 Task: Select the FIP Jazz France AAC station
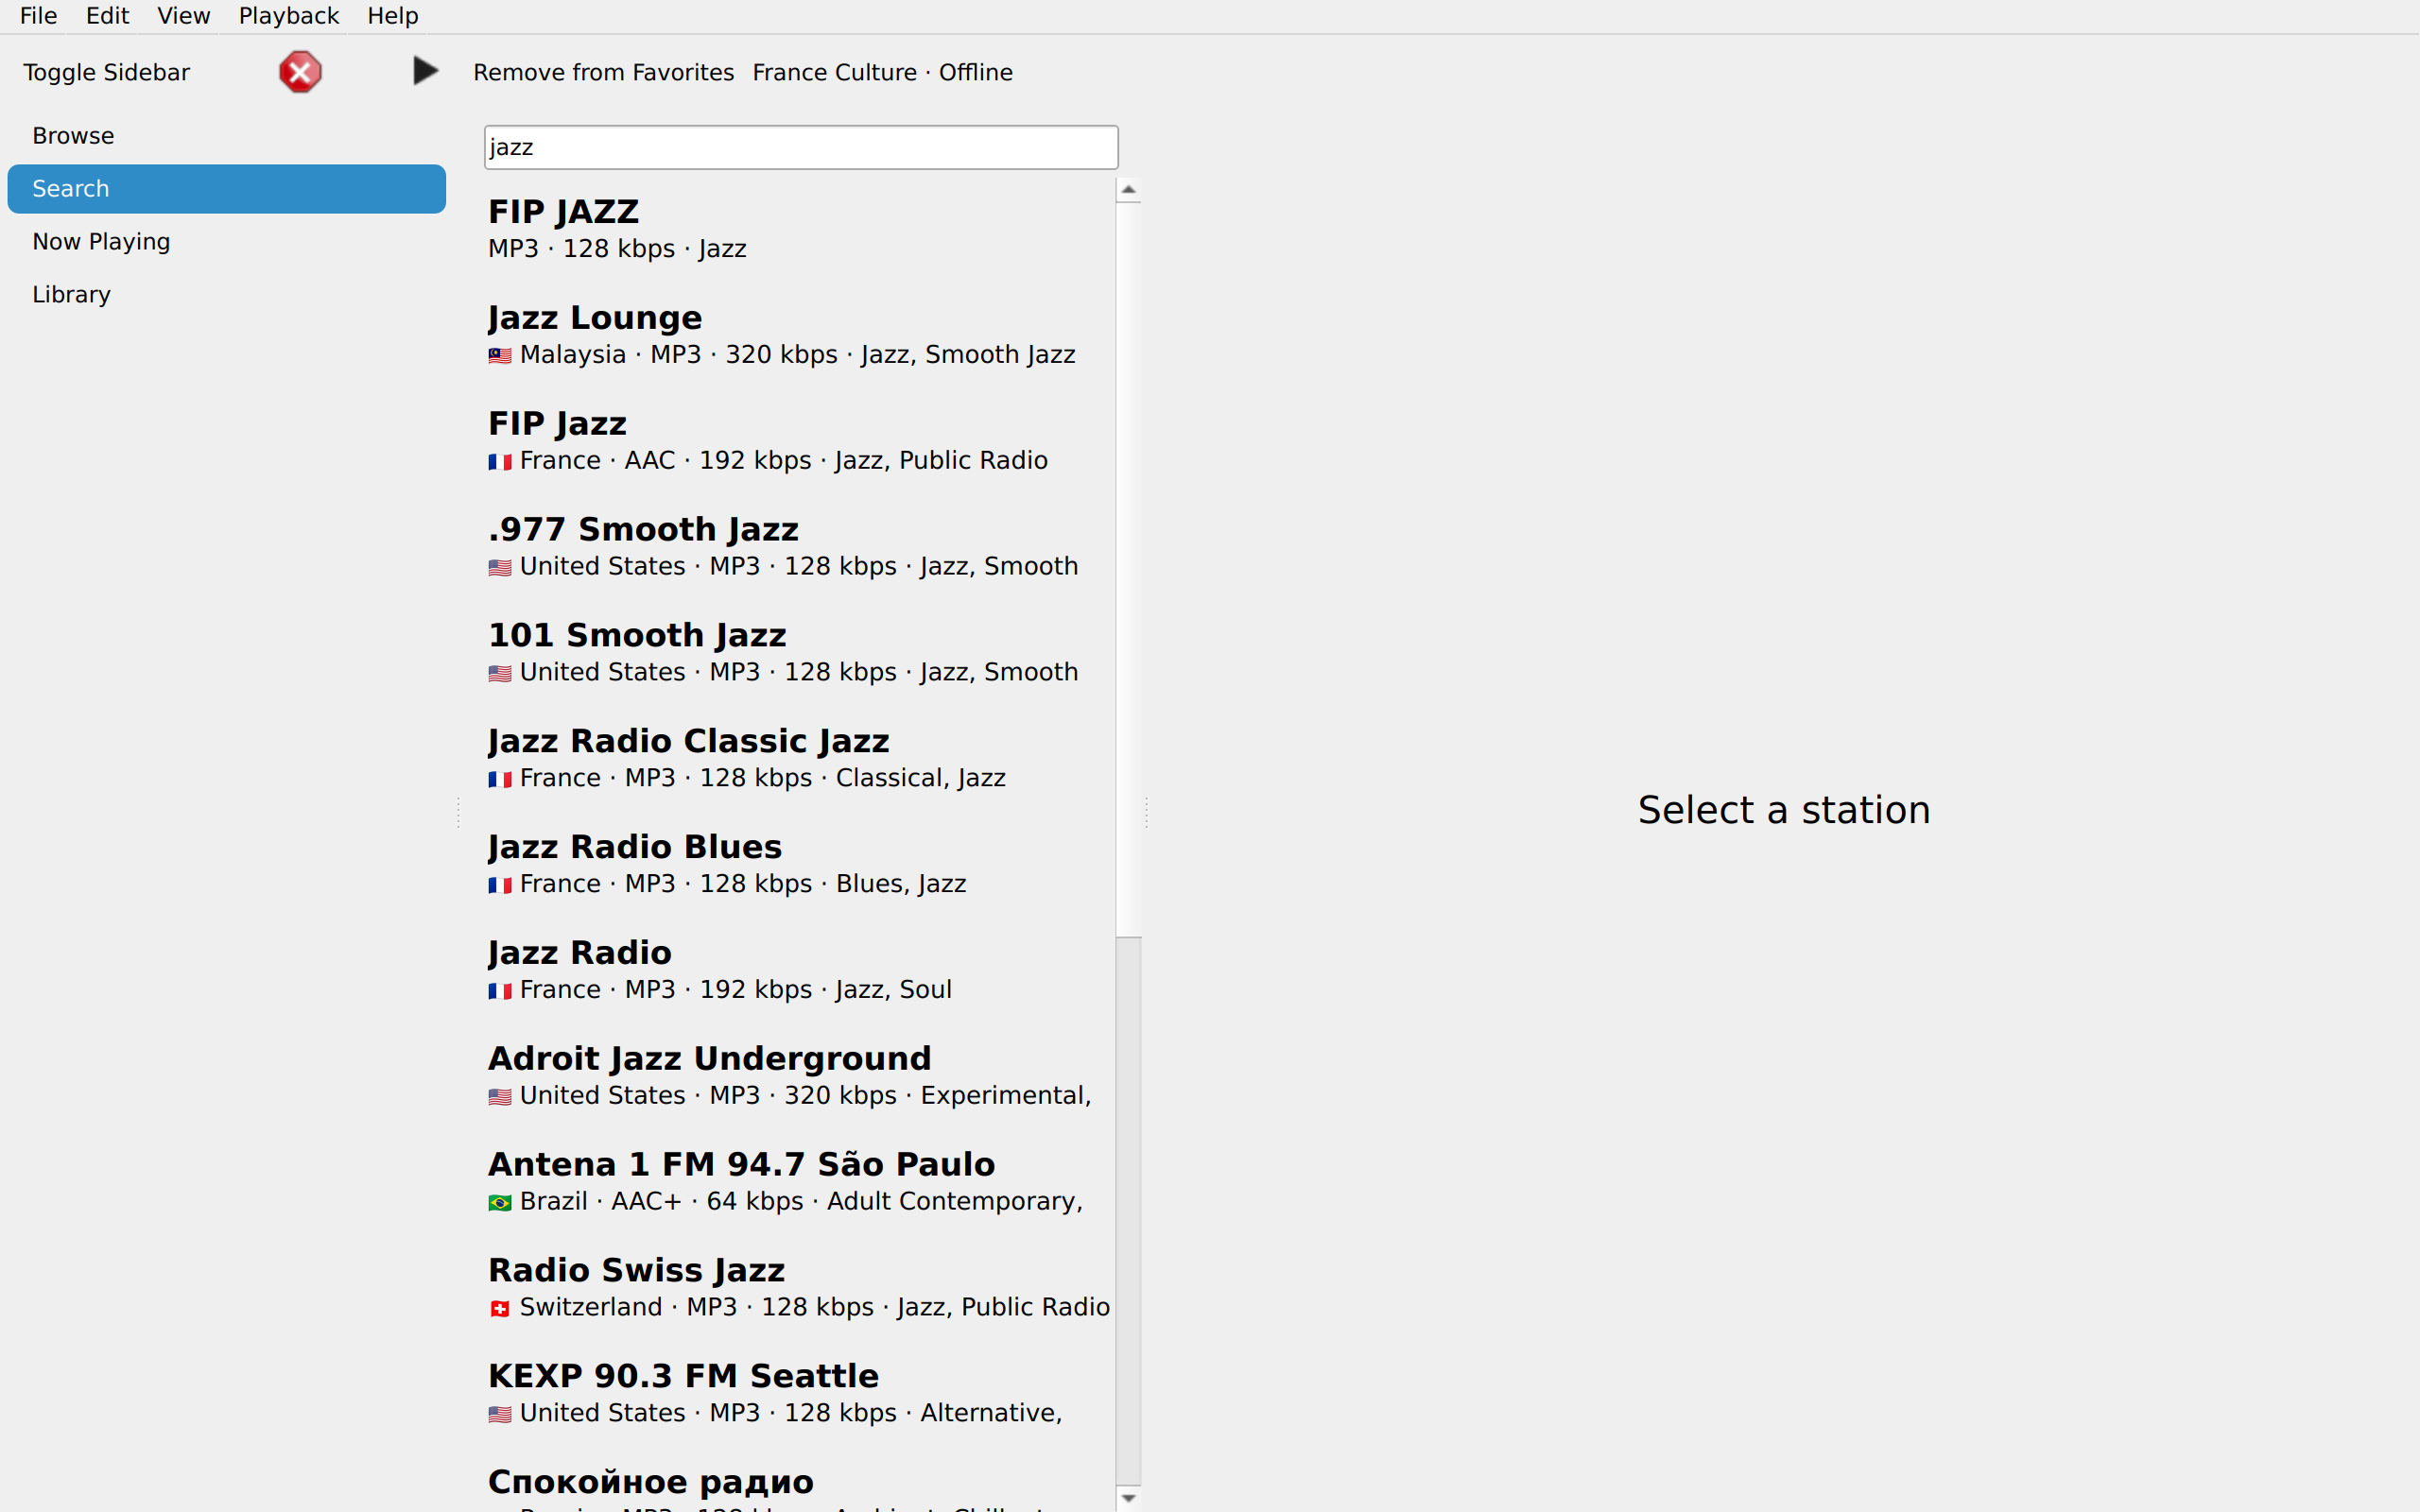coord(800,441)
